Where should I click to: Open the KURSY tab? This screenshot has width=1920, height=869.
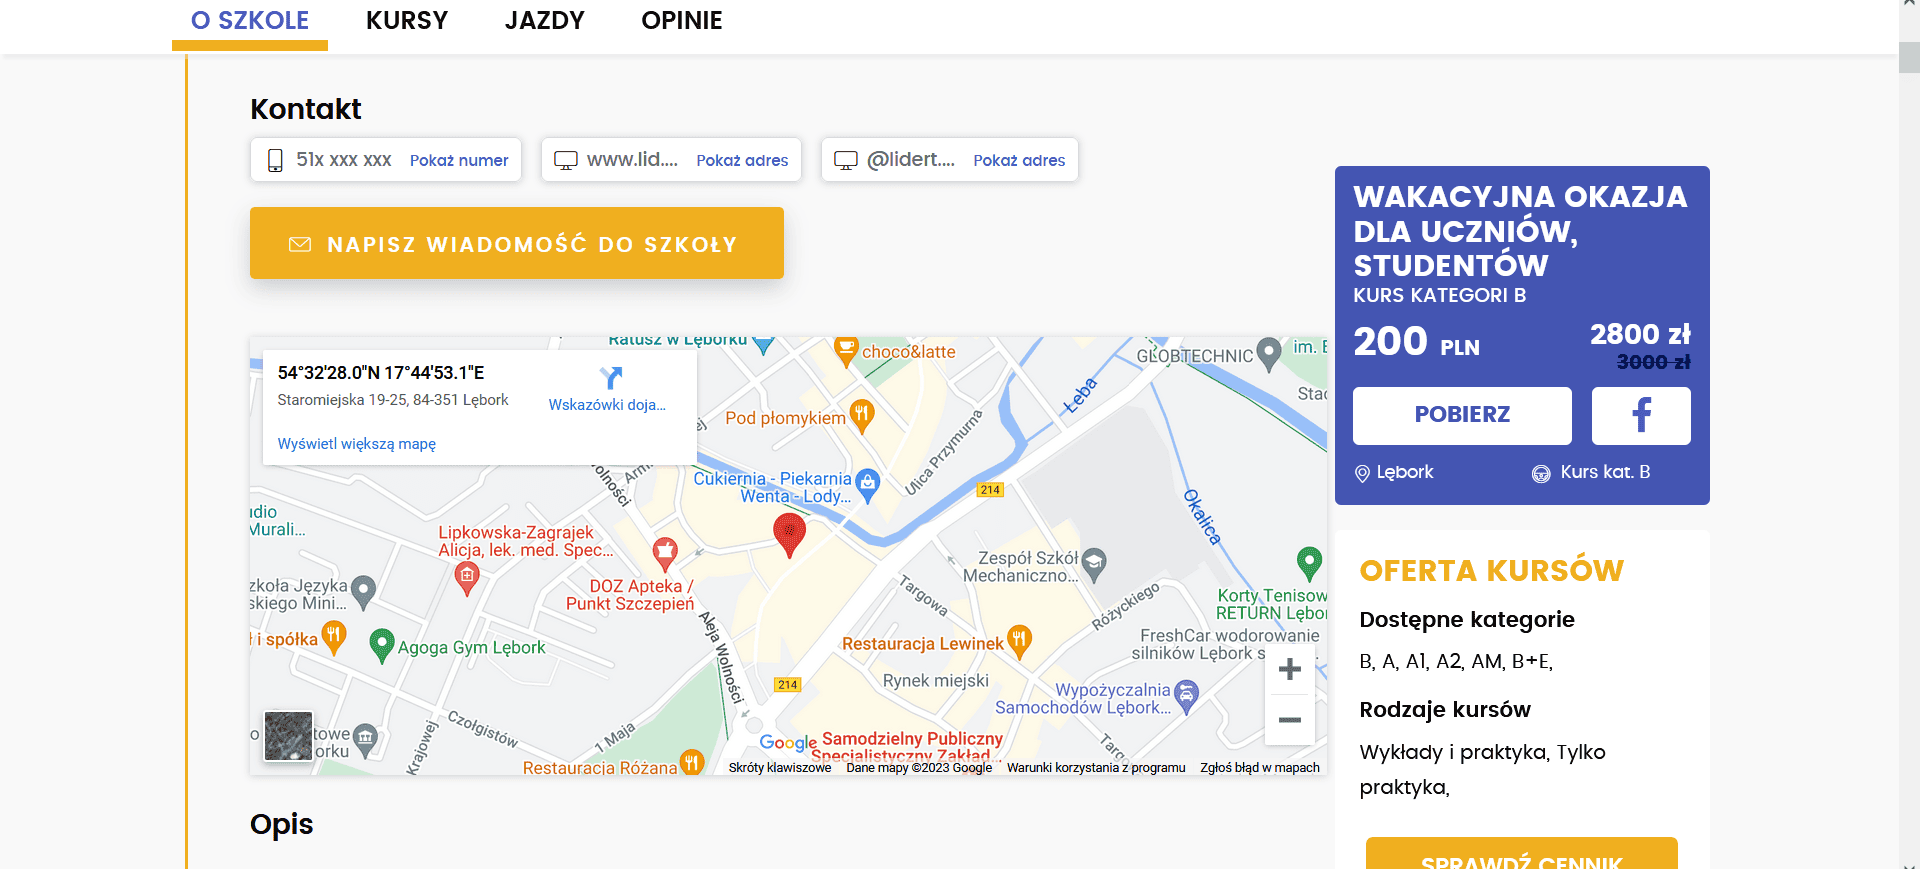[406, 21]
